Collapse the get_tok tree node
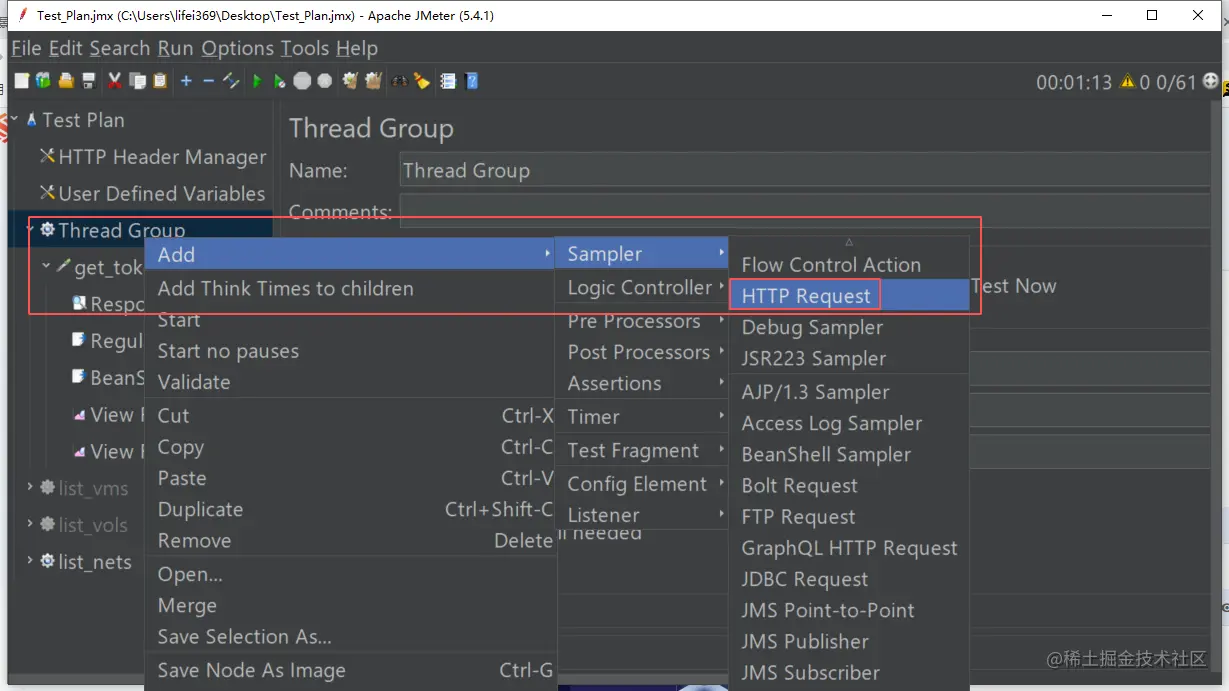Viewport: 1229px width, 691px height. tap(46, 267)
